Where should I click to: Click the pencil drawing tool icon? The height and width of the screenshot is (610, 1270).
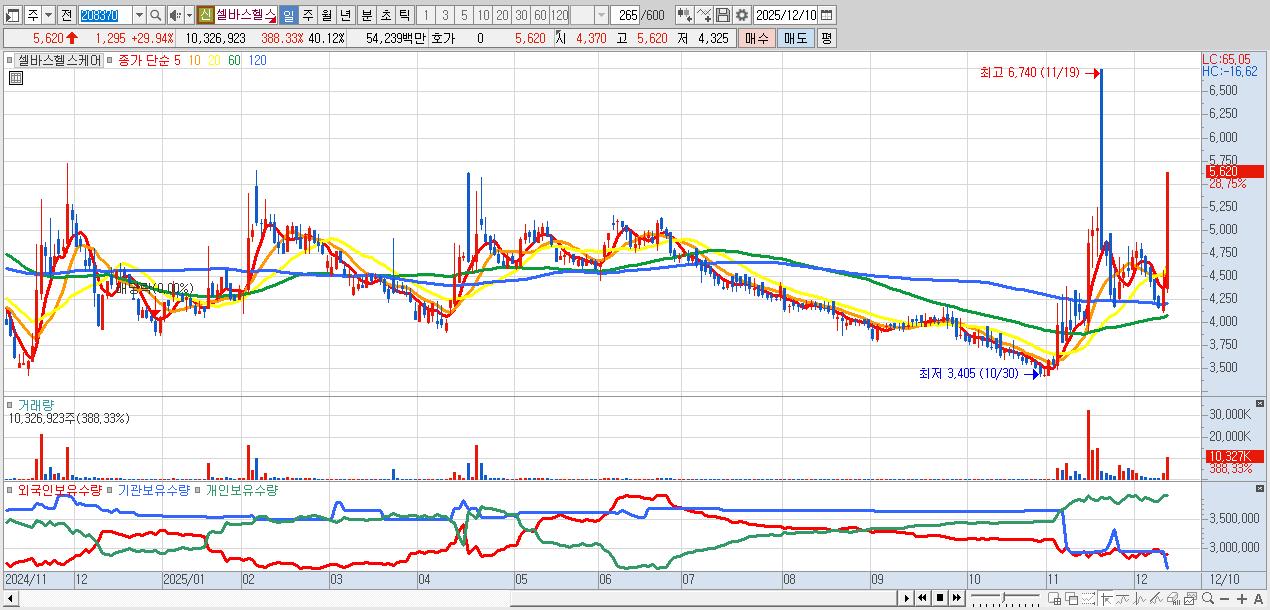[1157, 599]
